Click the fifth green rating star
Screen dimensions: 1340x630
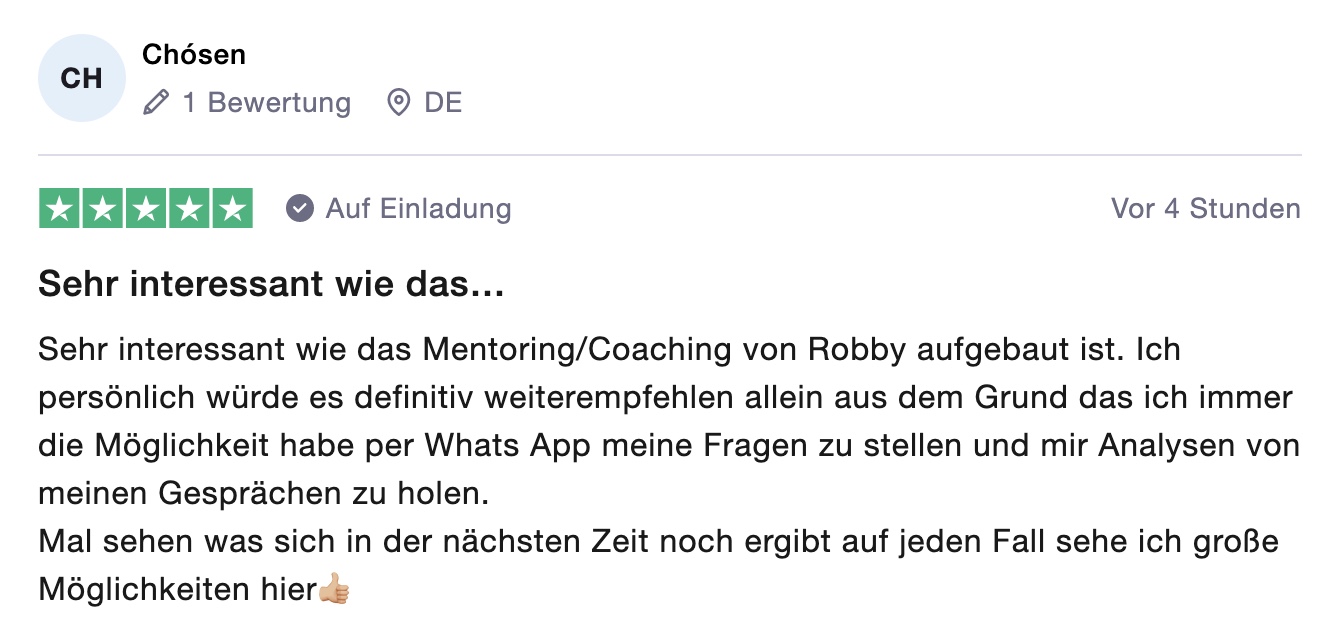click(232, 208)
